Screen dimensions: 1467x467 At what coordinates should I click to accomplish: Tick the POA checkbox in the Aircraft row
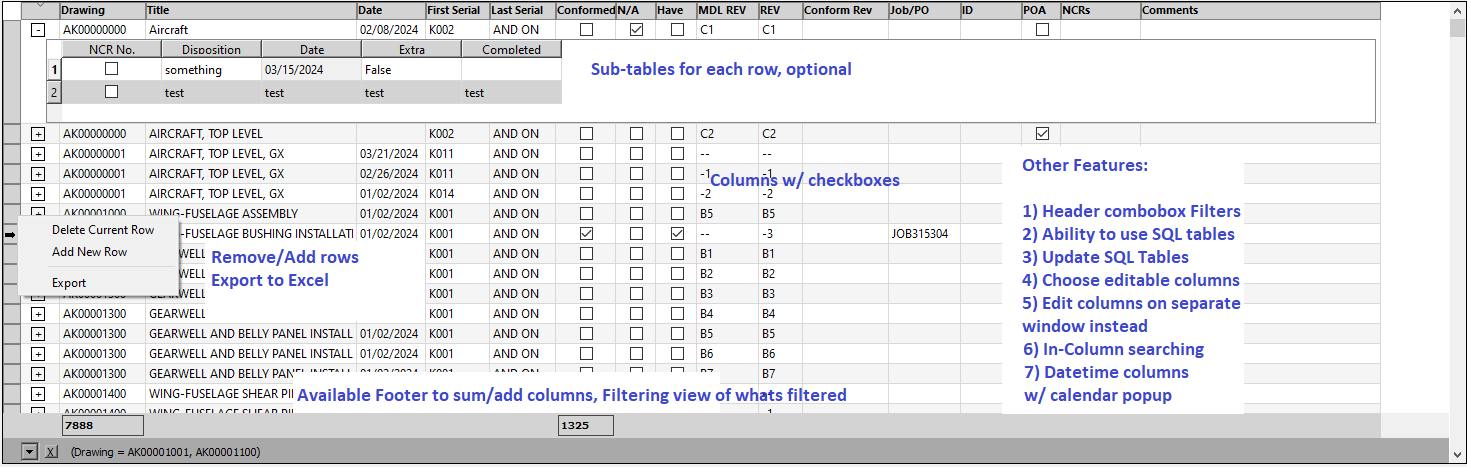[1042, 30]
